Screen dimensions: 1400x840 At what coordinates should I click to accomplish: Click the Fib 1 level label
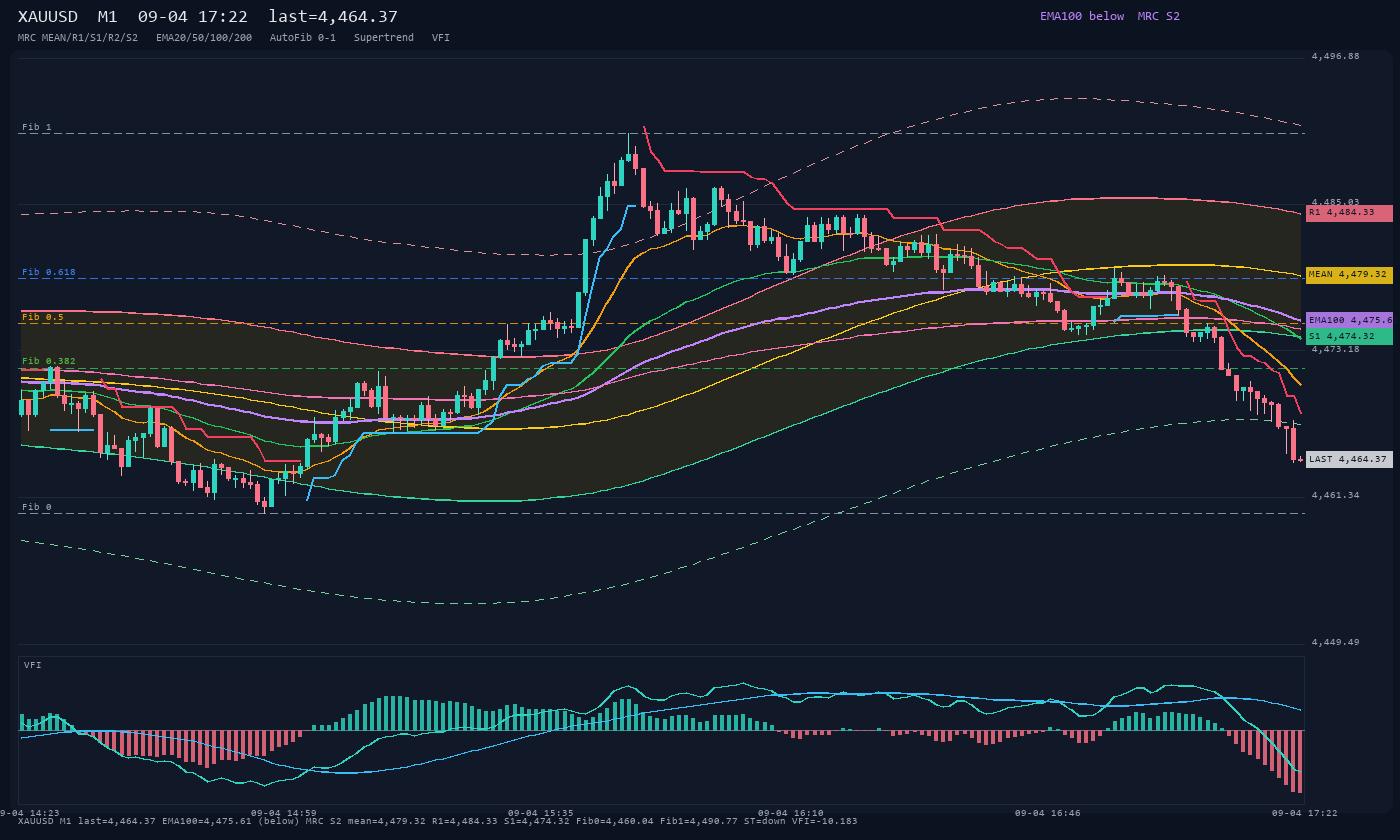[37, 128]
